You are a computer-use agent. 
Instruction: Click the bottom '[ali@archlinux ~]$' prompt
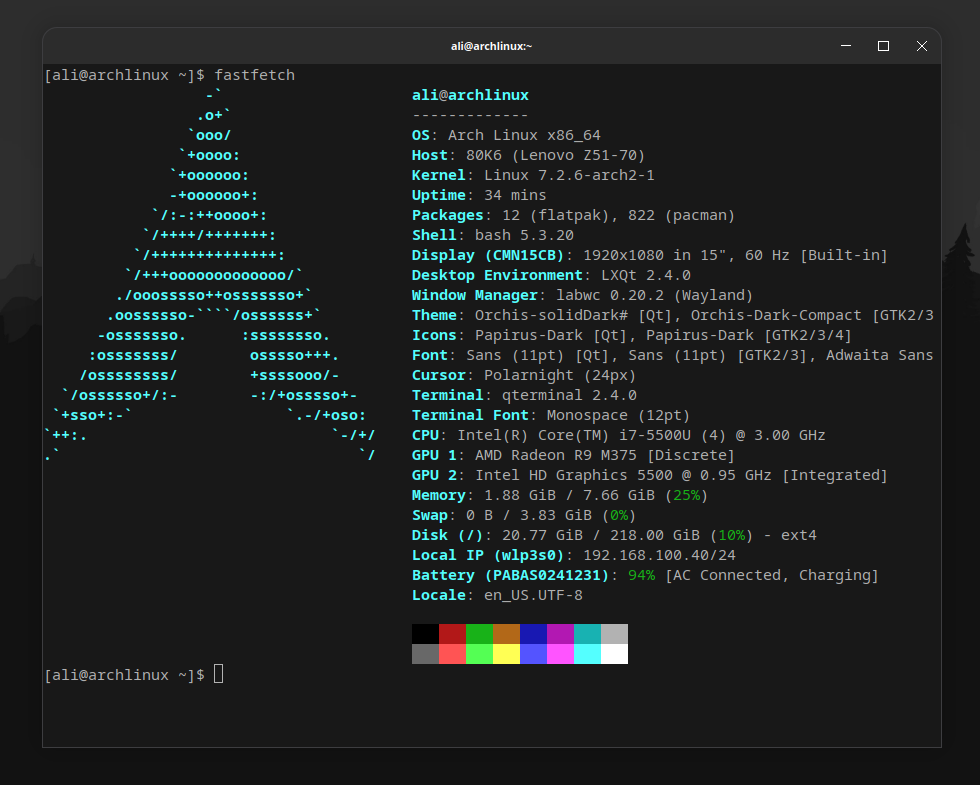[125, 675]
